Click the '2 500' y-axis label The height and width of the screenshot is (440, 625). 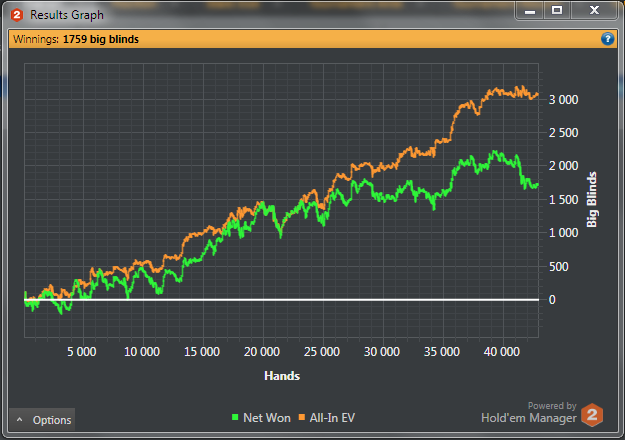(x=563, y=133)
